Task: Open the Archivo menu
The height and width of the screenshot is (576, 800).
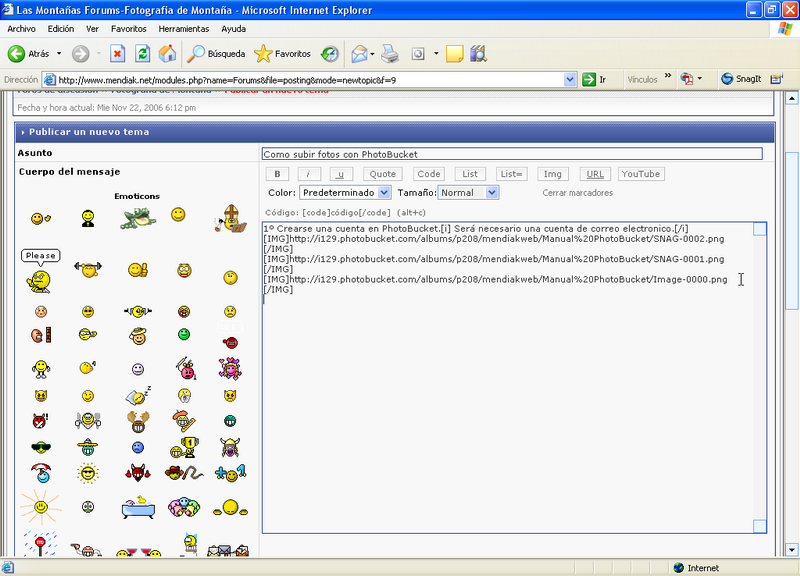Action: (x=21, y=29)
